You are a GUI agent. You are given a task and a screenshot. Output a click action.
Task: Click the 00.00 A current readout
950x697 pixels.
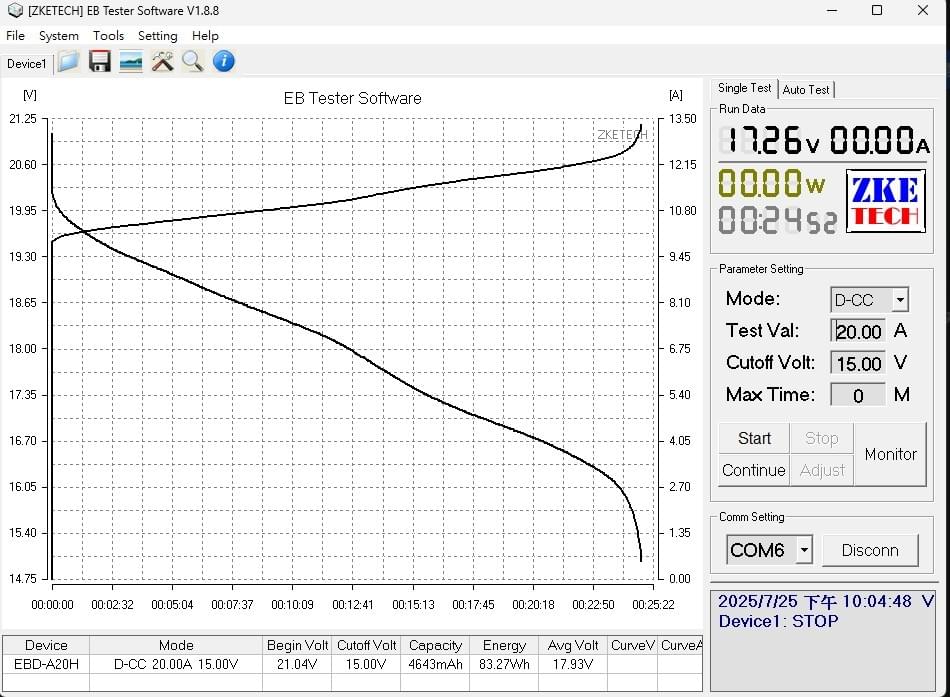click(x=879, y=140)
